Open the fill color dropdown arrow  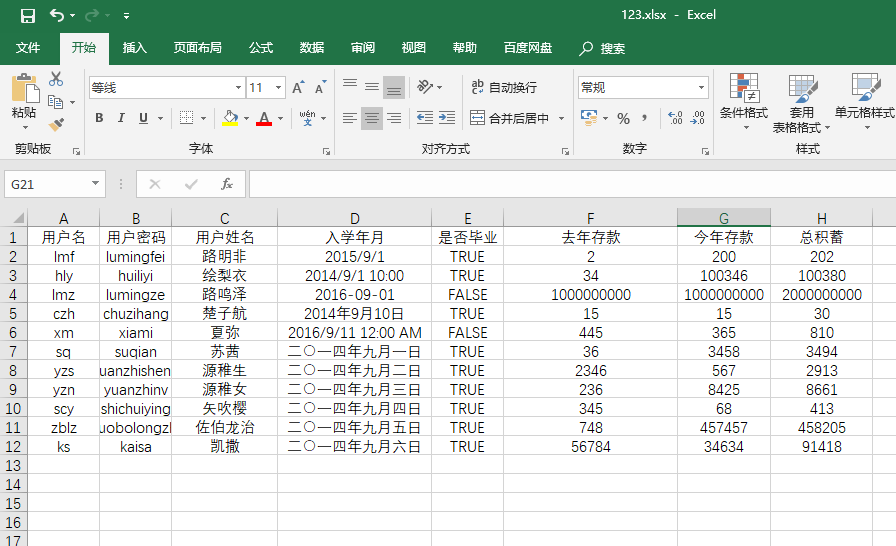tap(246, 118)
